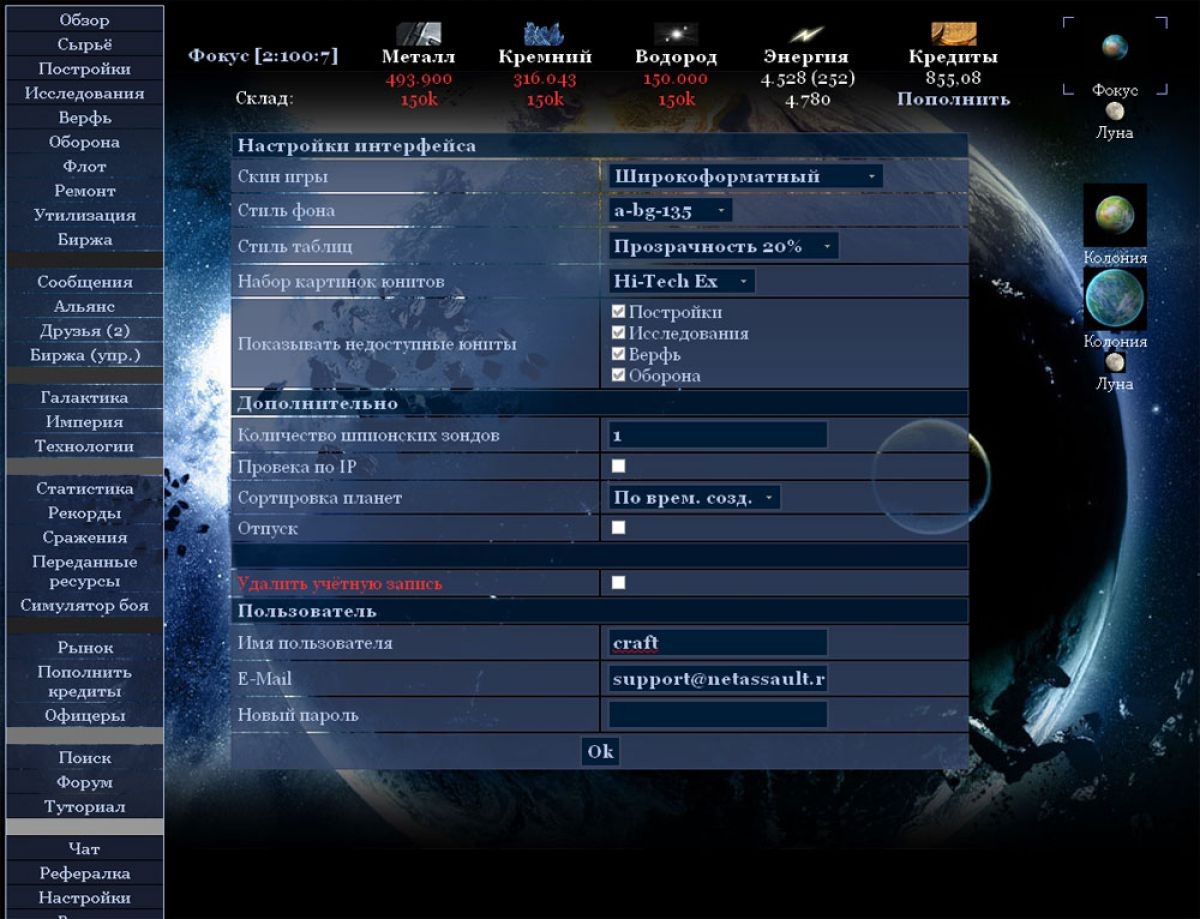Enable the Отпуск vacation checkbox
This screenshot has width=1200, height=919.
coord(618,527)
